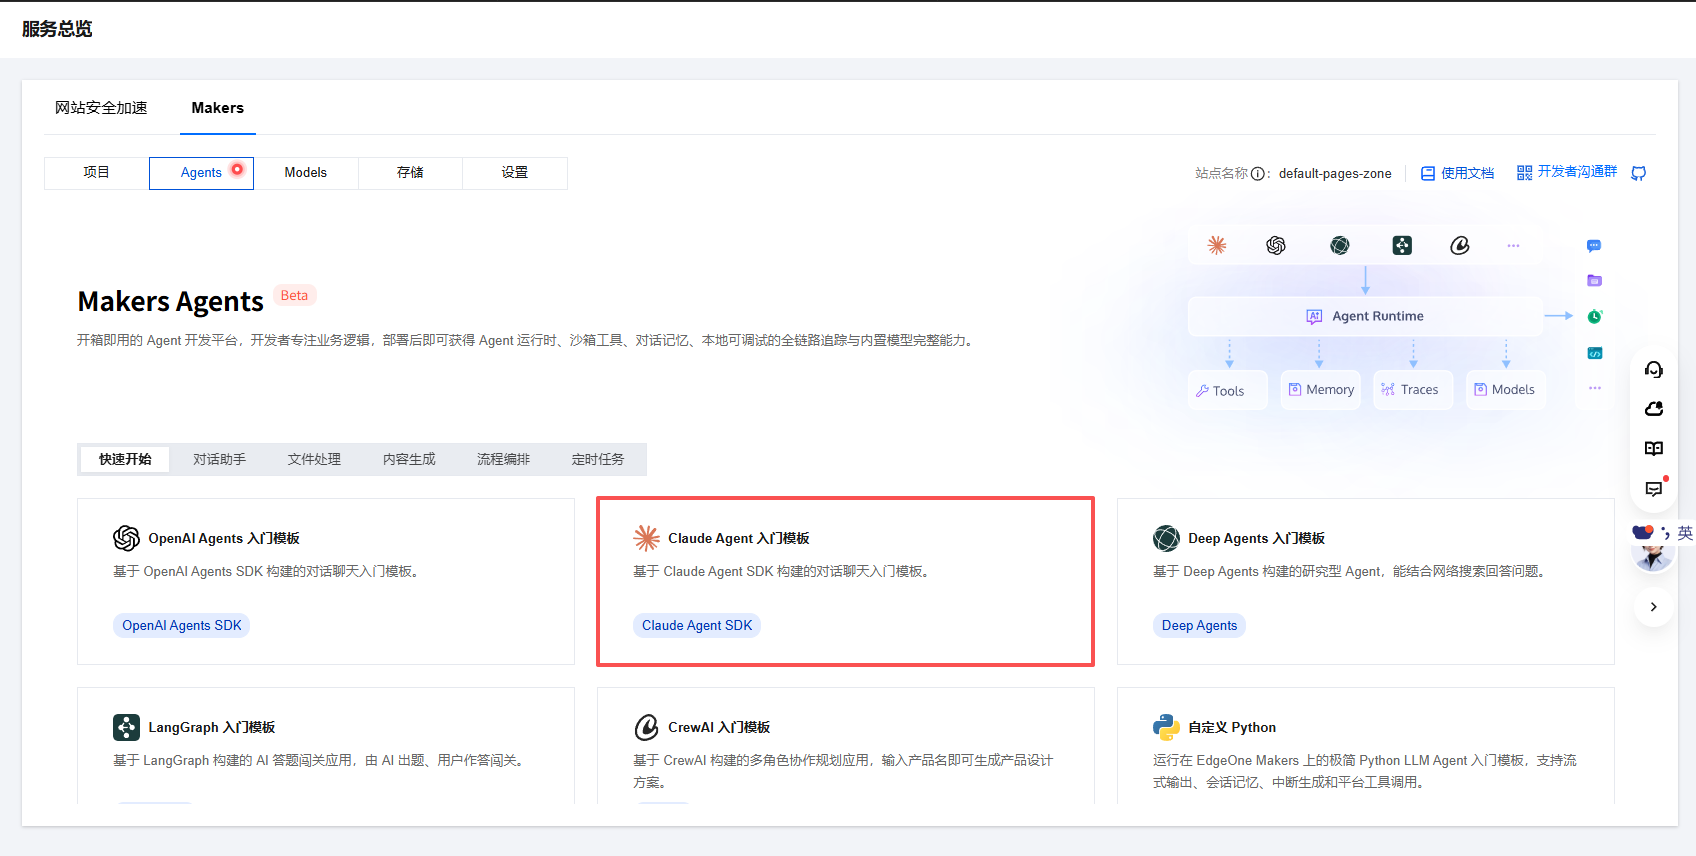Click the 服务总览 page title
Screen dimensions: 1696x856
tap(57, 29)
